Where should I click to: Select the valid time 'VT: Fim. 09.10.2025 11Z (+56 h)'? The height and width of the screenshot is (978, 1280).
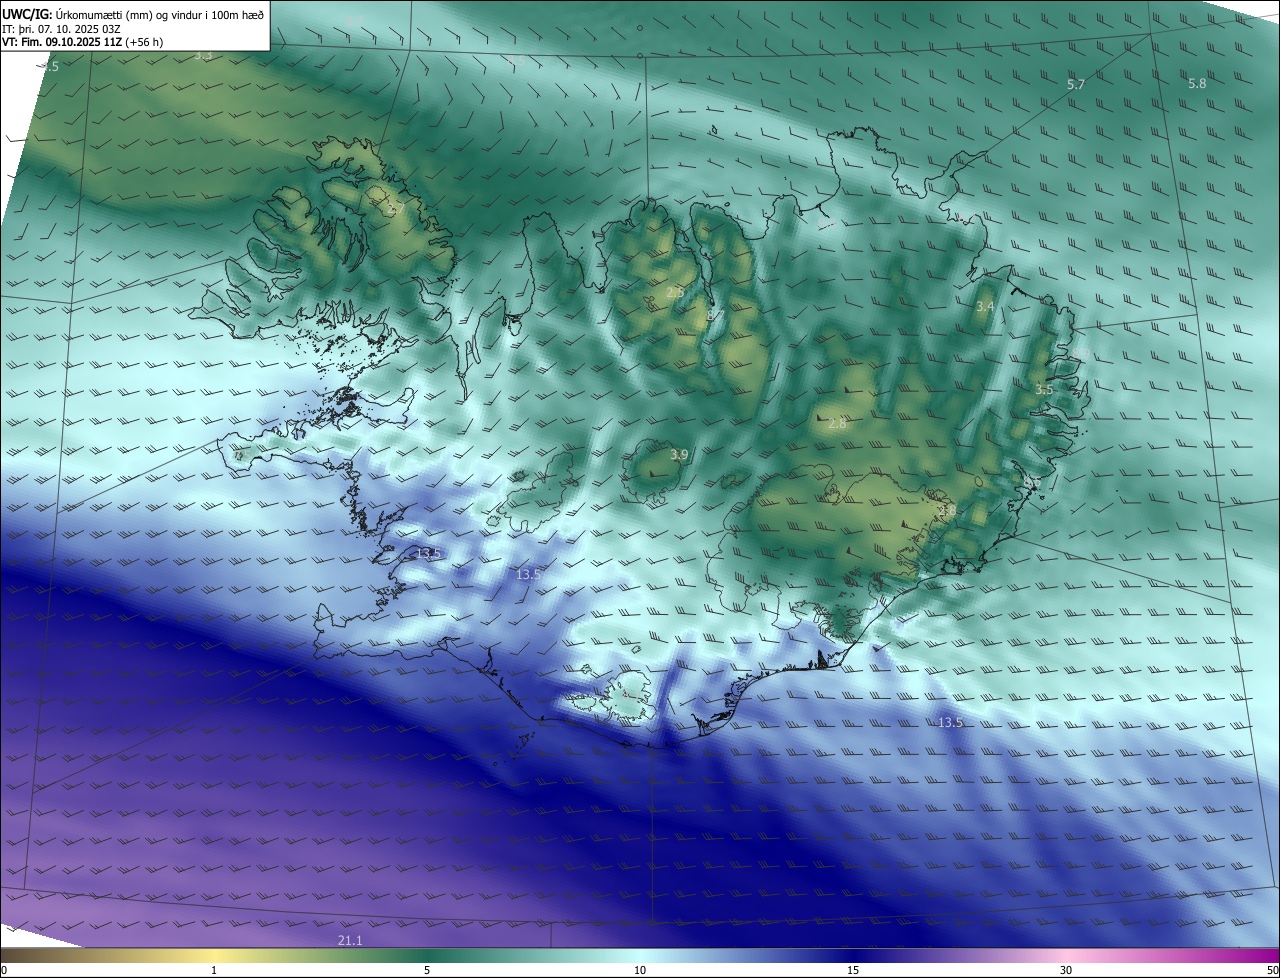tap(83, 42)
